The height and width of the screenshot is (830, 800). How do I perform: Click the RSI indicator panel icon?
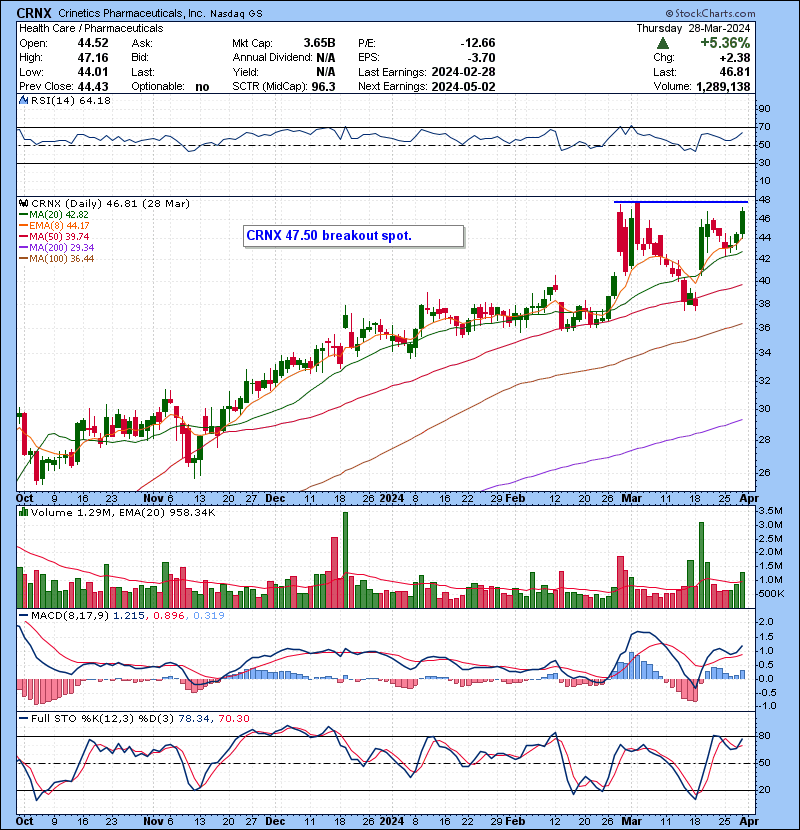(23, 100)
